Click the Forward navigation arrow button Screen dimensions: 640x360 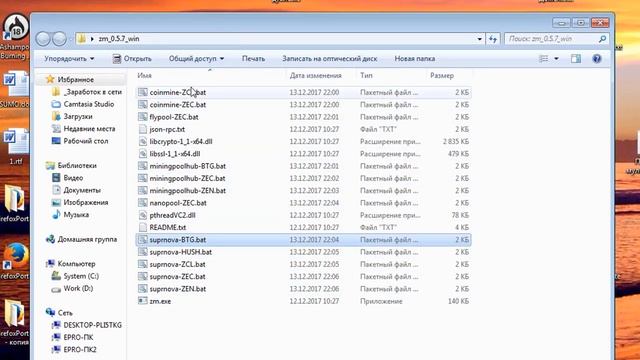coord(60,39)
